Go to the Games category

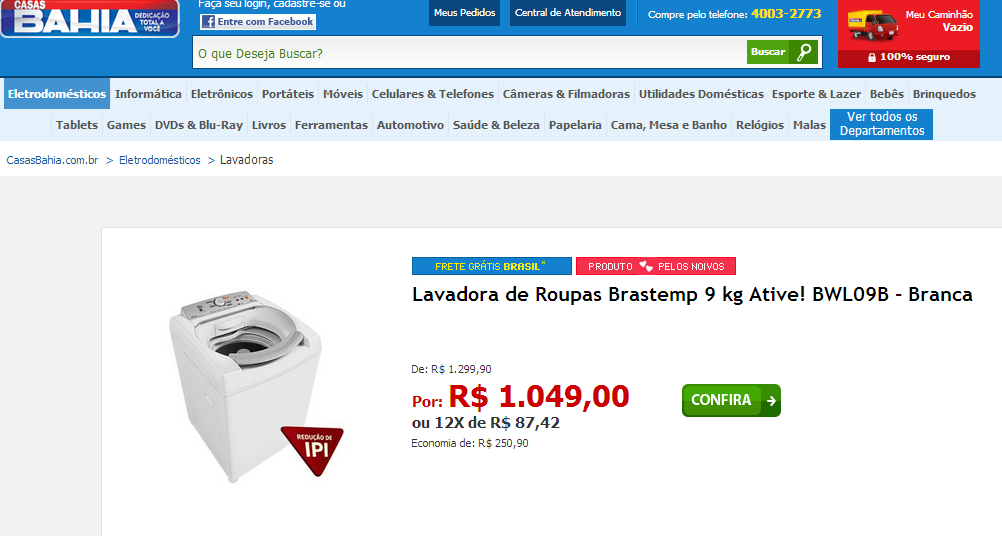click(127, 125)
